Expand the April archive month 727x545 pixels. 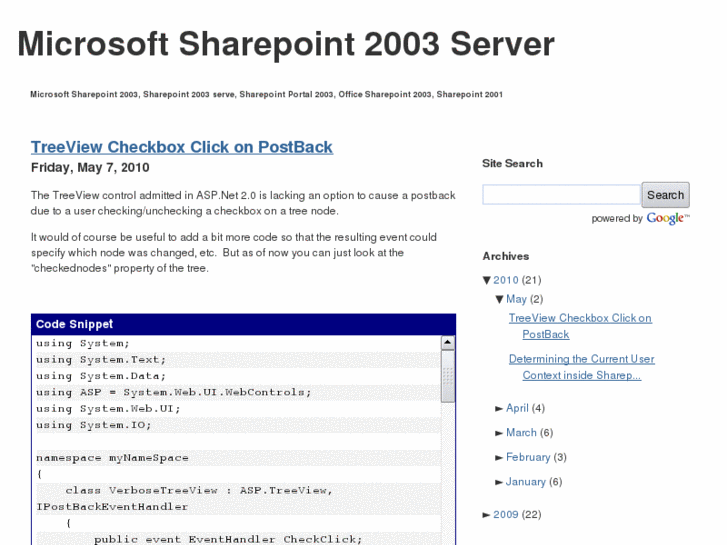click(499, 409)
